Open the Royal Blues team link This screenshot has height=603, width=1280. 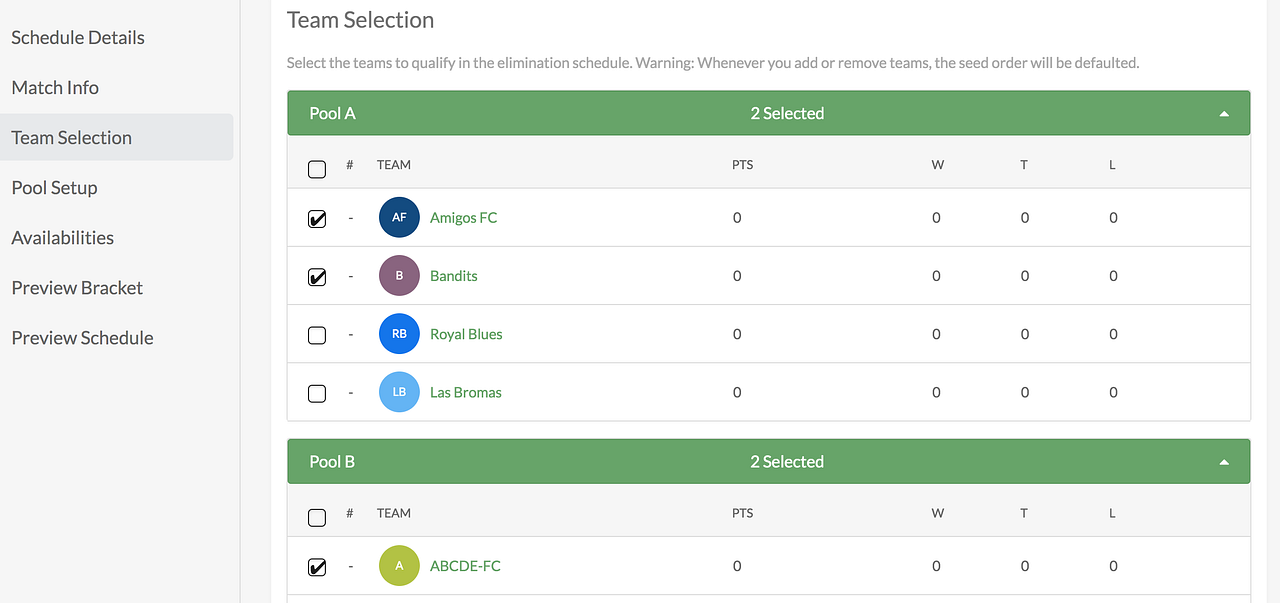[x=466, y=334]
